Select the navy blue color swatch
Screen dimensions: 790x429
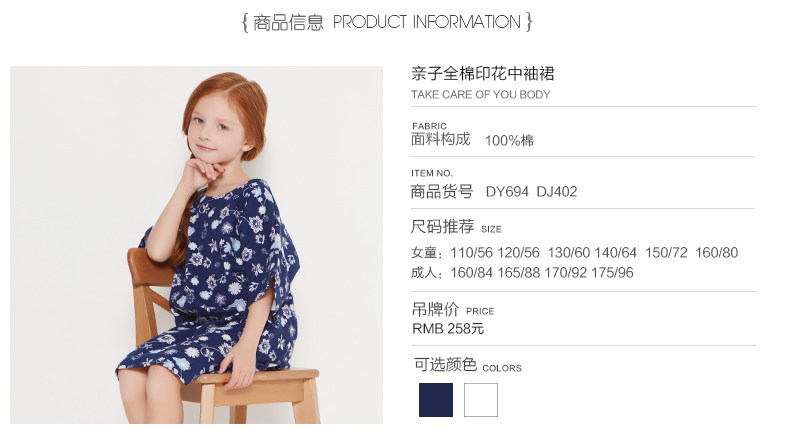[436, 400]
